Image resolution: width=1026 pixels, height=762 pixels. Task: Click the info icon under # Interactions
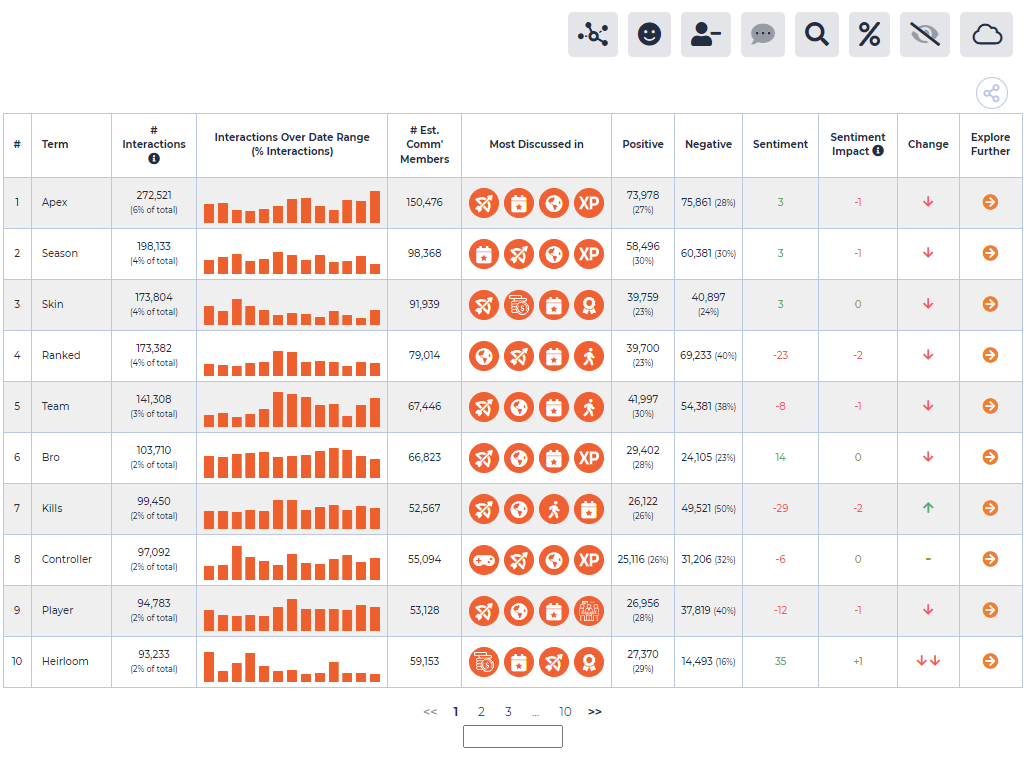click(x=154, y=158)
